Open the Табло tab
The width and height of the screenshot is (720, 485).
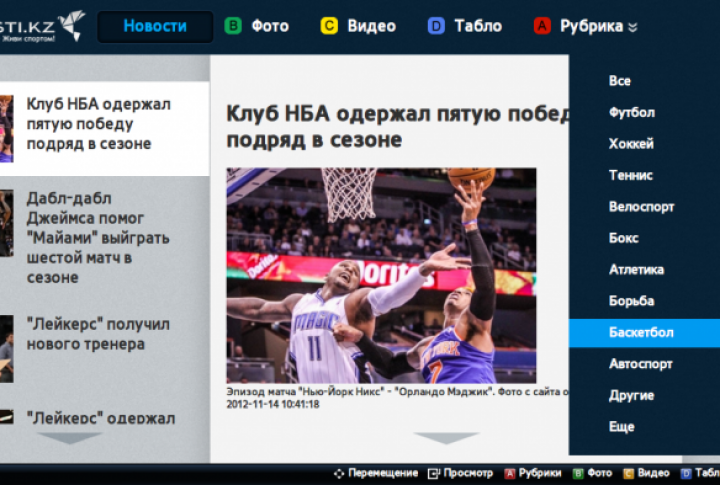click(478, 26)
